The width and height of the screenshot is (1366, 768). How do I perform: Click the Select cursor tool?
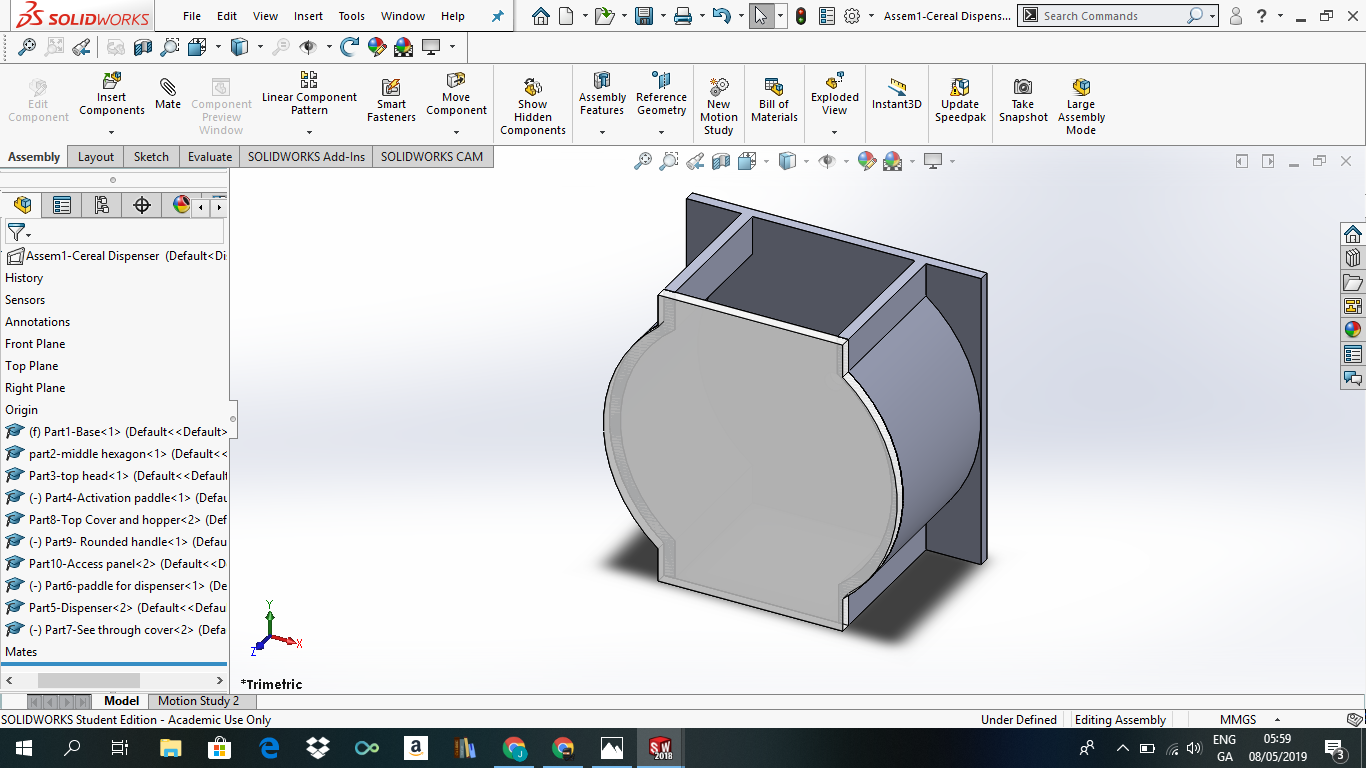pyautogui.click(x=761, y=16)
